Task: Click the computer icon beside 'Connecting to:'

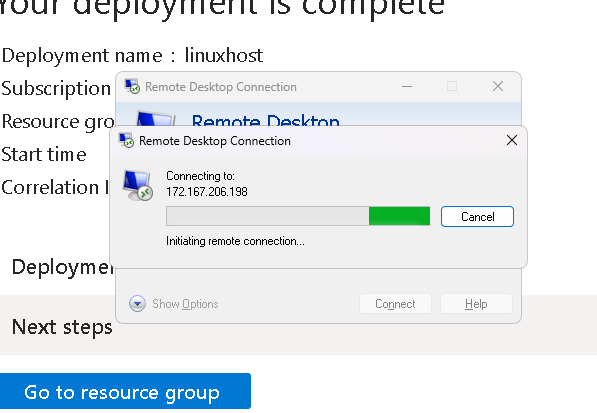Action: 137,185
